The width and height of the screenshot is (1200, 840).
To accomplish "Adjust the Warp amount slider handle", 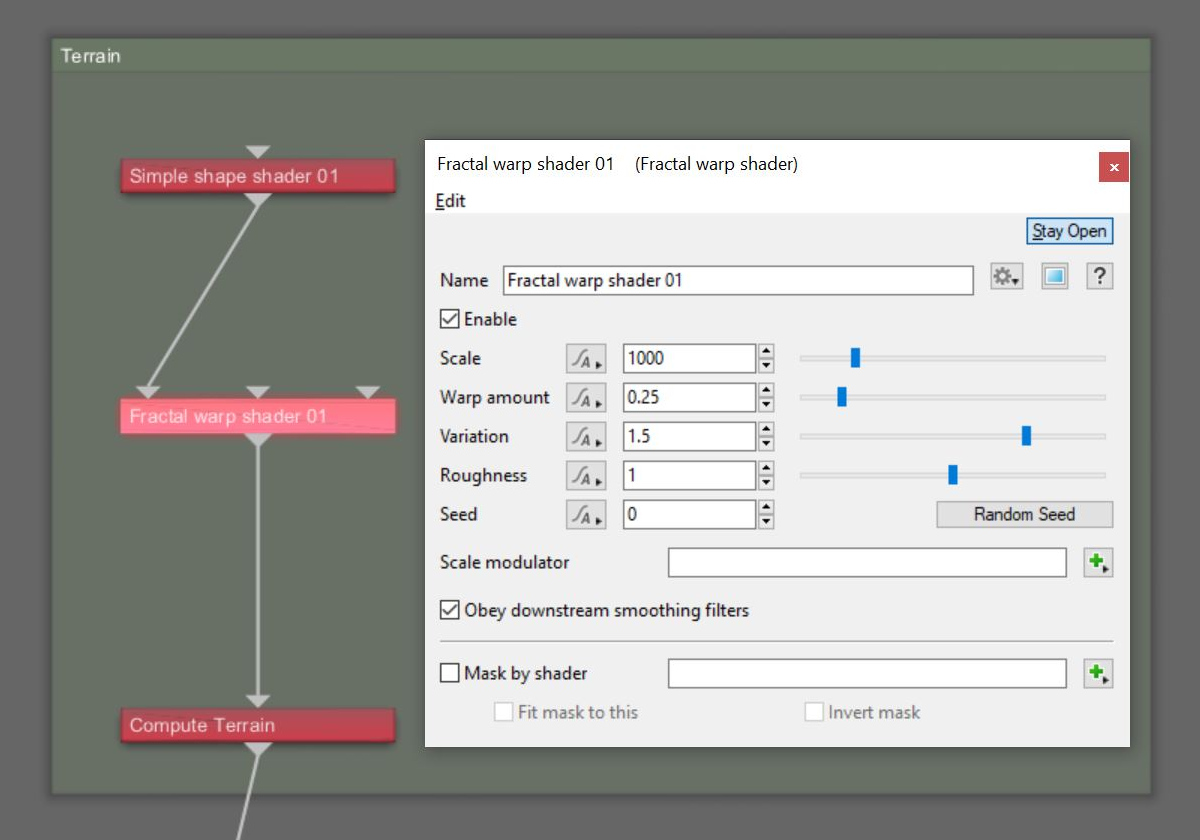I will [842, 397].
